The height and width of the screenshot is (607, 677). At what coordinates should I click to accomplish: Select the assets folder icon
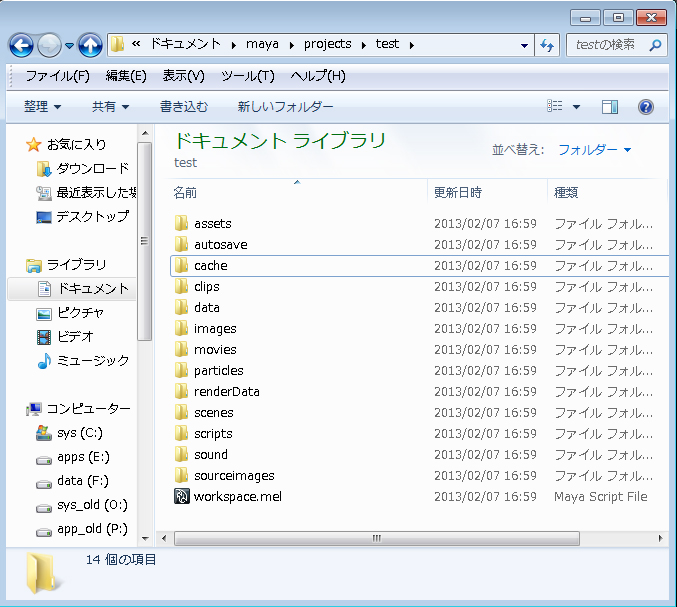181,223
